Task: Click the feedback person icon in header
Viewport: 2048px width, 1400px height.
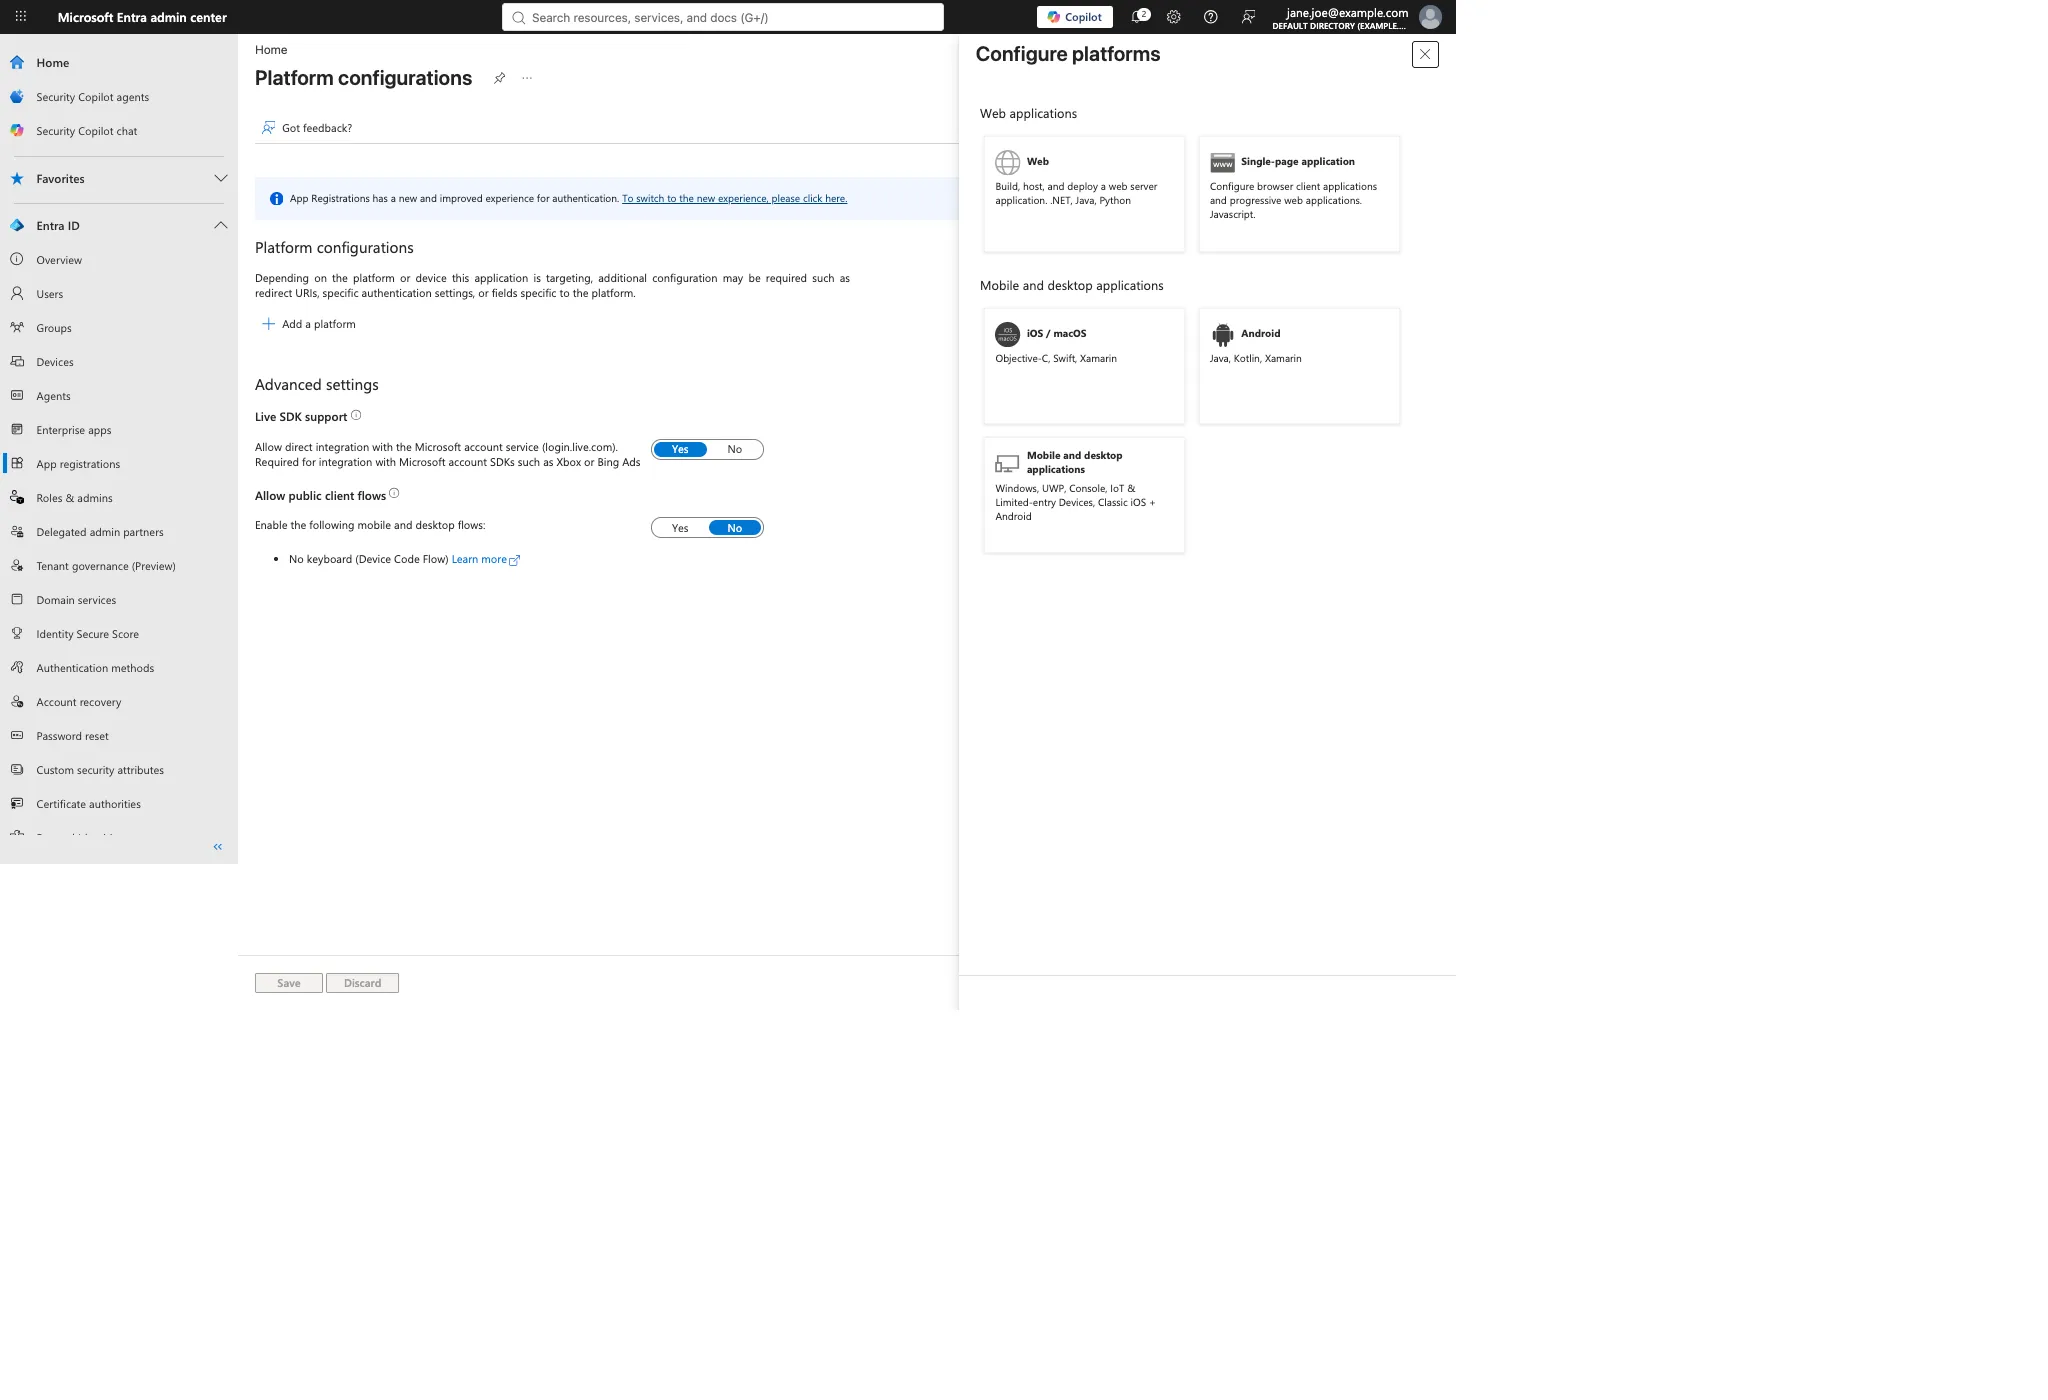Action: coord(1248,17)
